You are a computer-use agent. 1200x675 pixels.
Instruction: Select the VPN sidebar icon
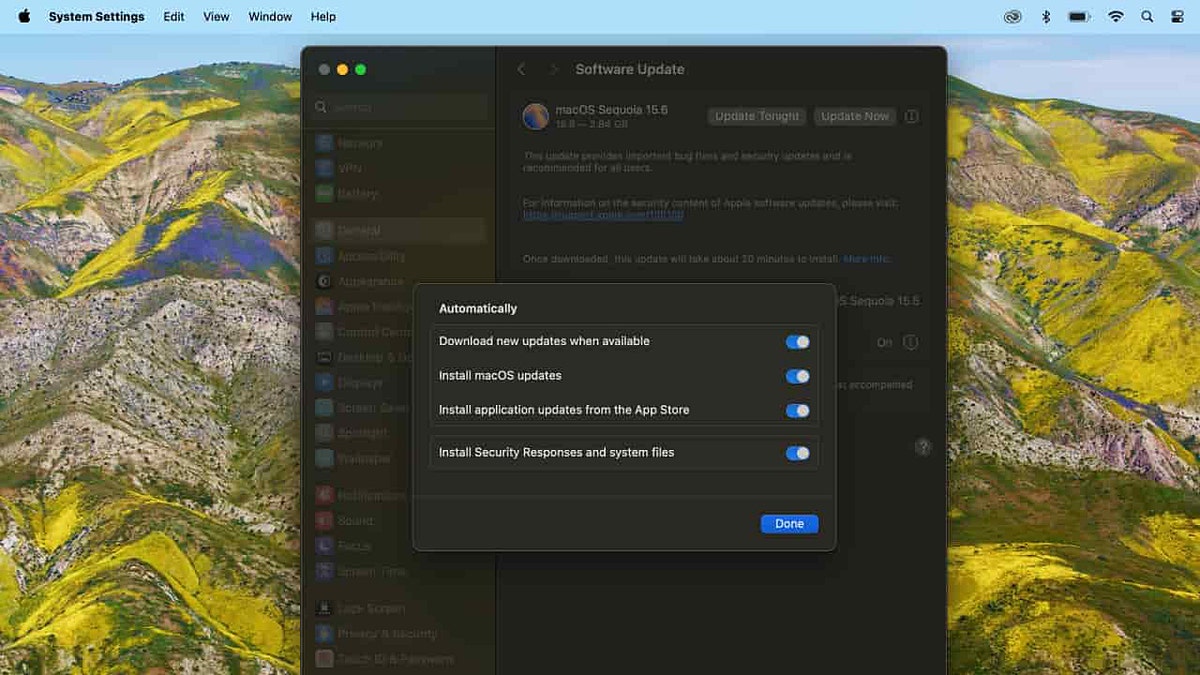[x=323, y=168]
